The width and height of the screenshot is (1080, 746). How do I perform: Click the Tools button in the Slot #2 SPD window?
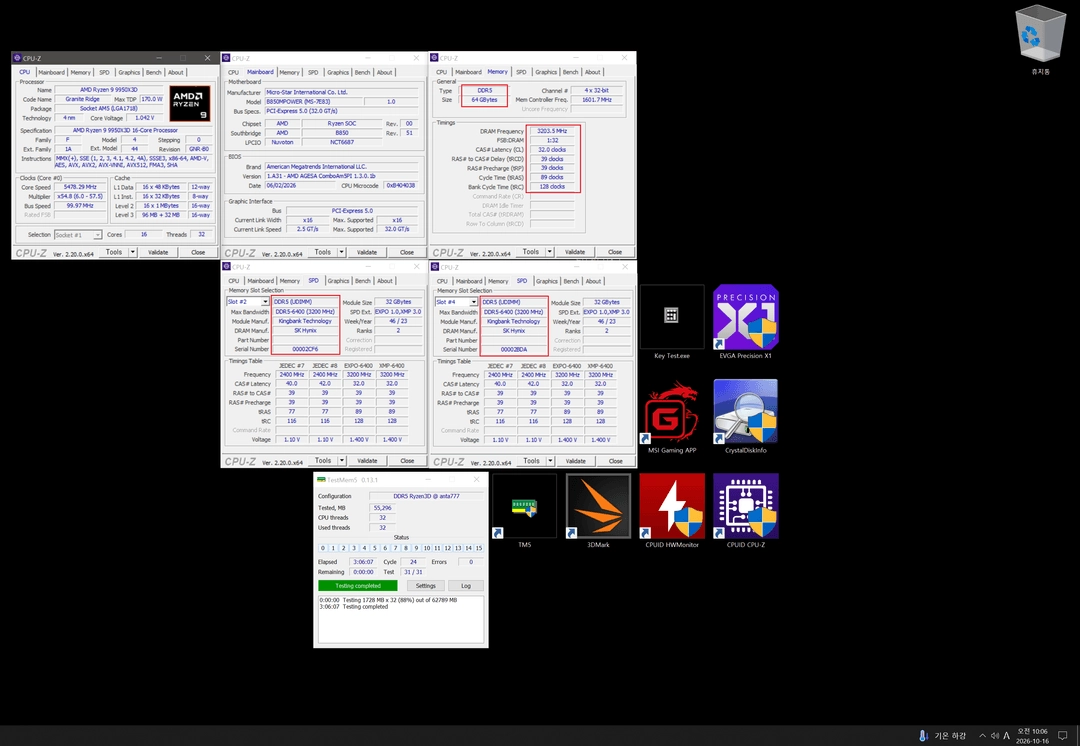coord(322,461)
